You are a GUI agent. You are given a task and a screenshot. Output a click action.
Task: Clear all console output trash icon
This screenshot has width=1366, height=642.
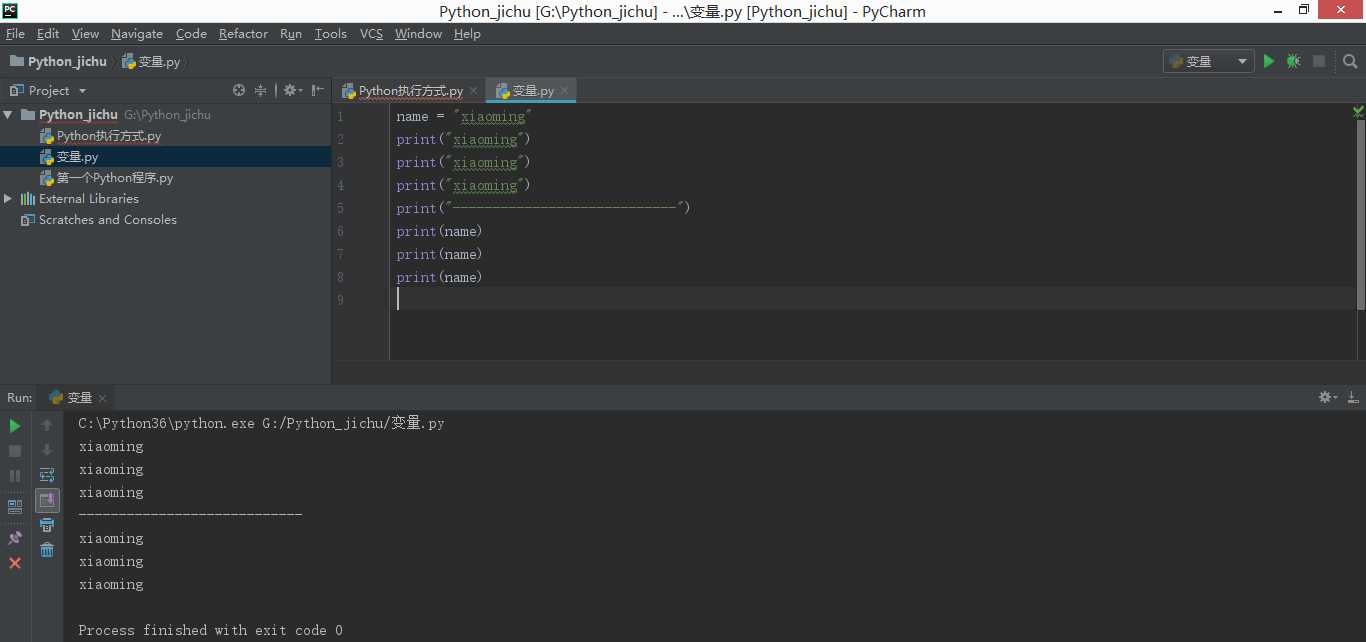click(x=47, y=550)
